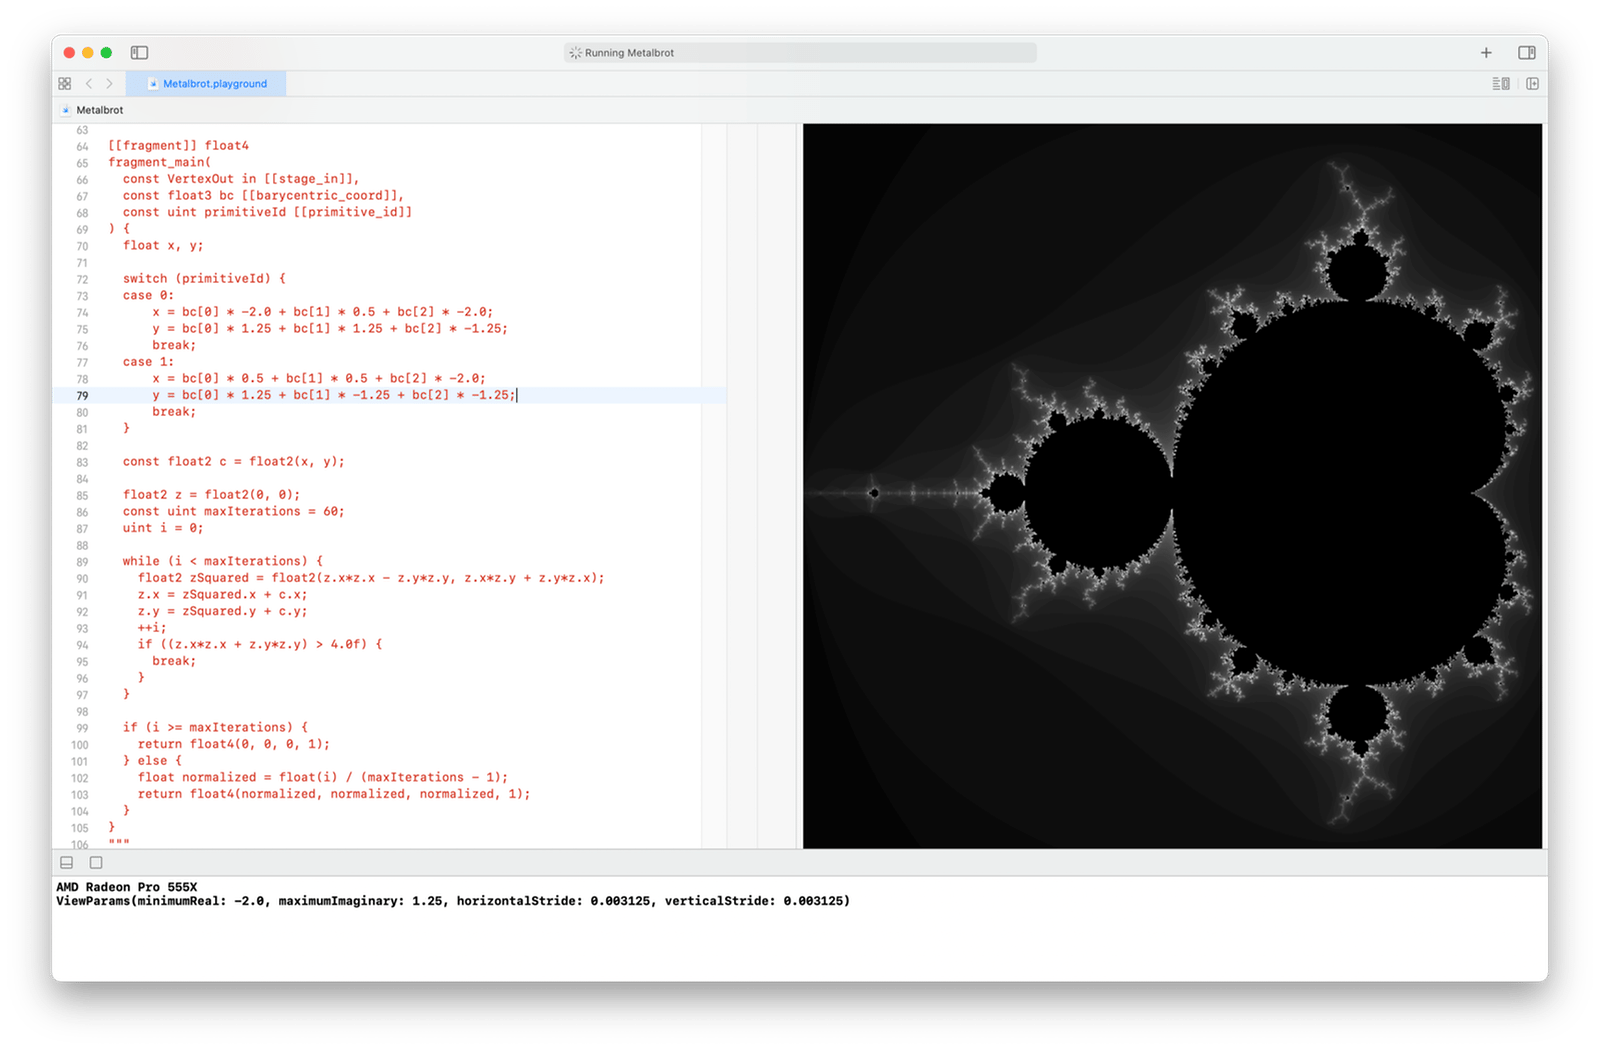Click line number 89 in gutter
This screenshot has width=1600, height=1050.
82,562
